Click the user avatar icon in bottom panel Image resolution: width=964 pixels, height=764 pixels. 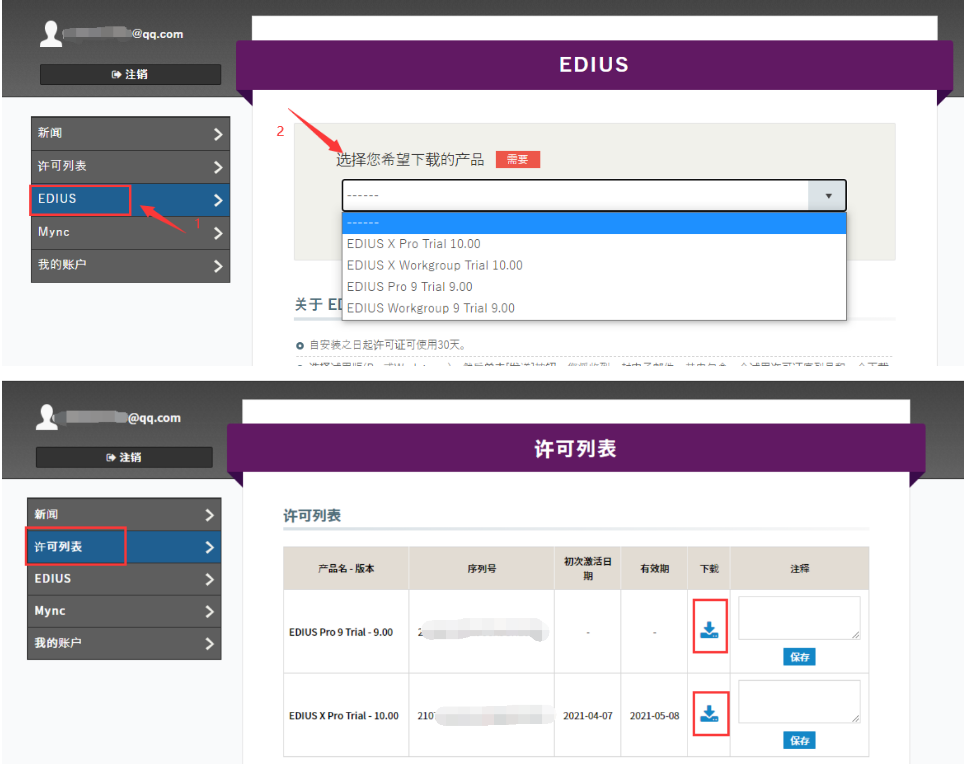click(x=46, y=418)
